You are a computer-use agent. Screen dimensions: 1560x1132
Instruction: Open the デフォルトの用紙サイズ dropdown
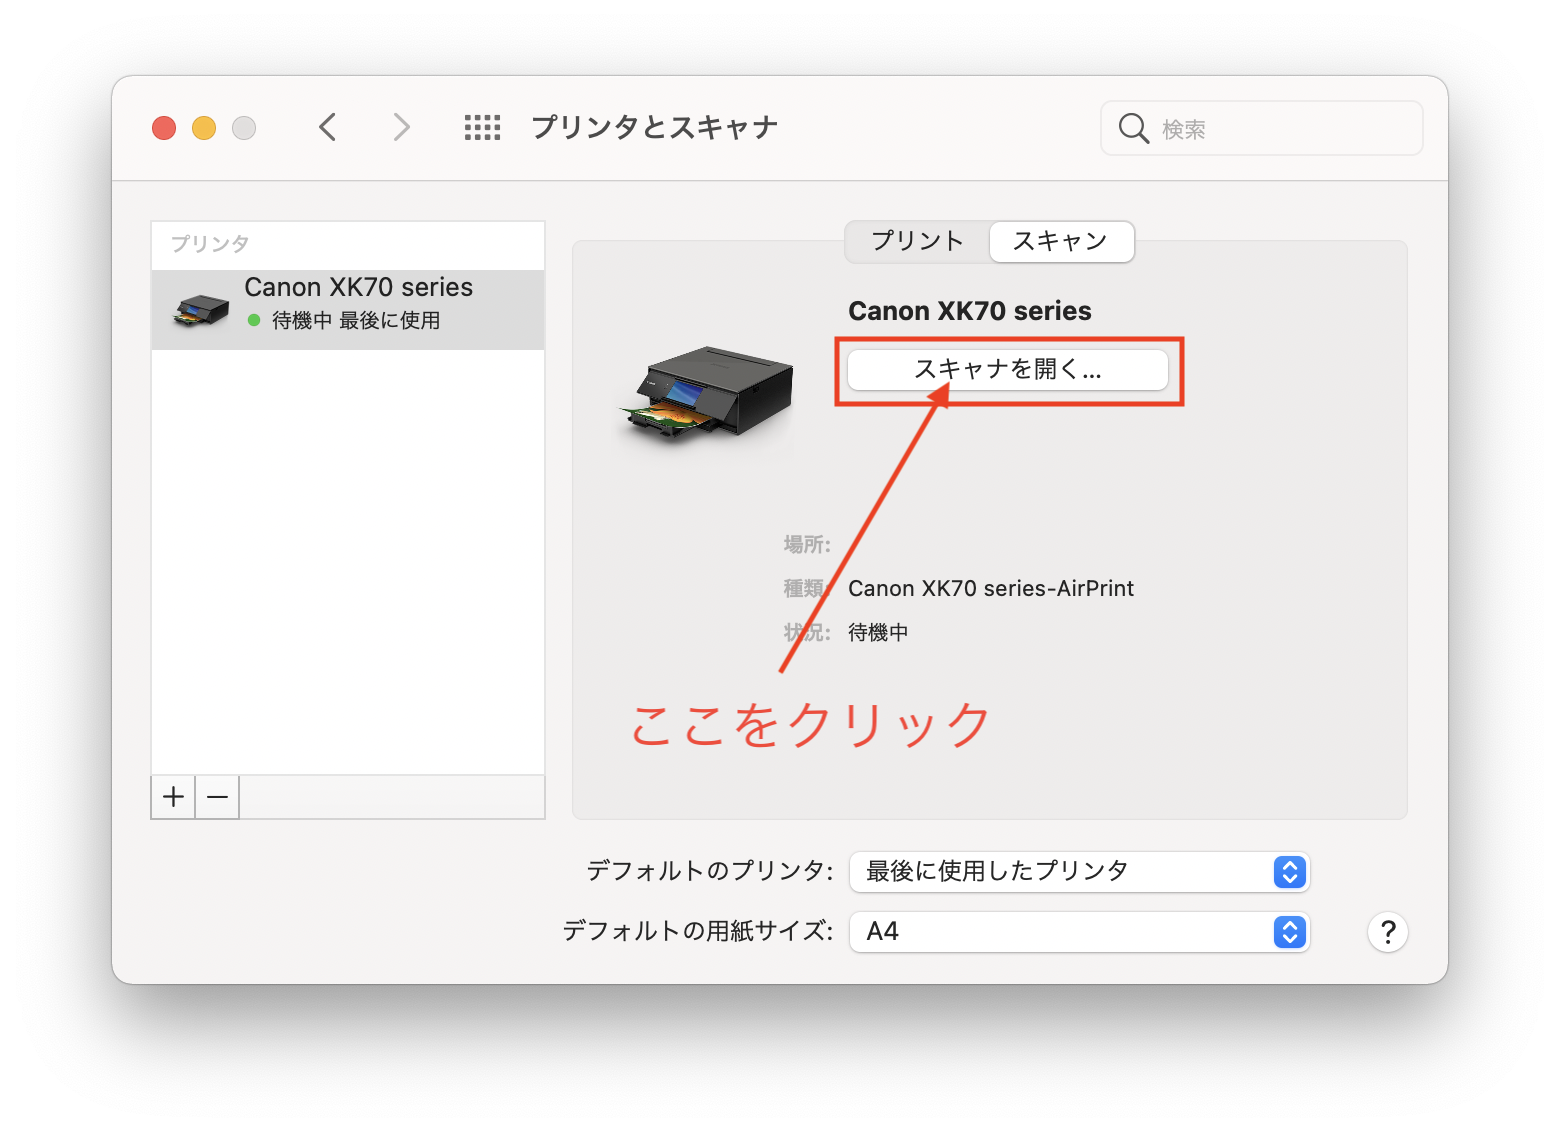point(1079,932)
